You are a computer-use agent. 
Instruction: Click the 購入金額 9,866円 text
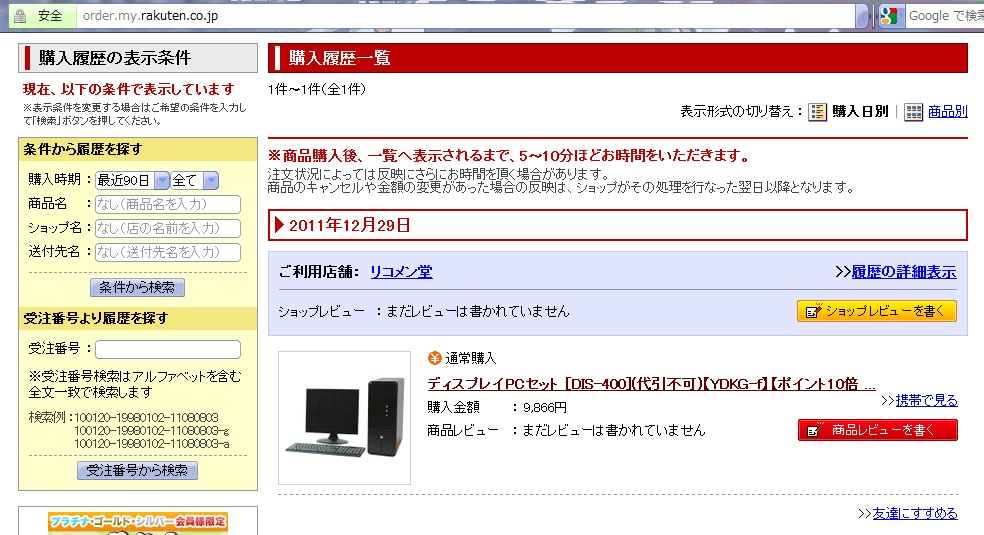497,408
